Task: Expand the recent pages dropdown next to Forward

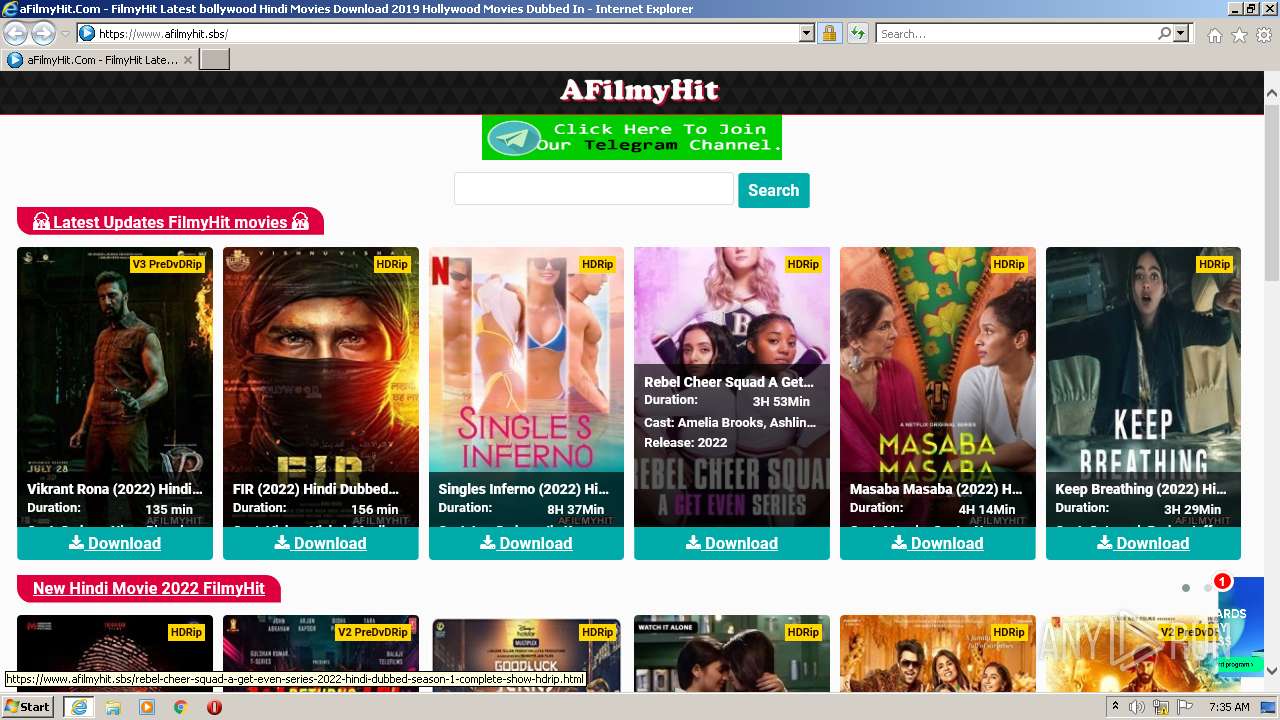Action: point(65,34)
